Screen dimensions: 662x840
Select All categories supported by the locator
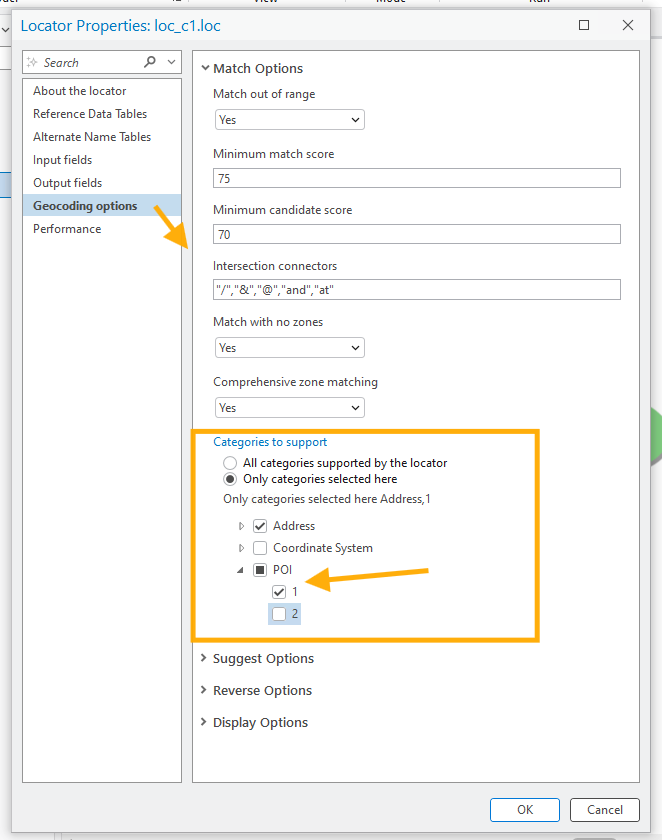point(231,463)
